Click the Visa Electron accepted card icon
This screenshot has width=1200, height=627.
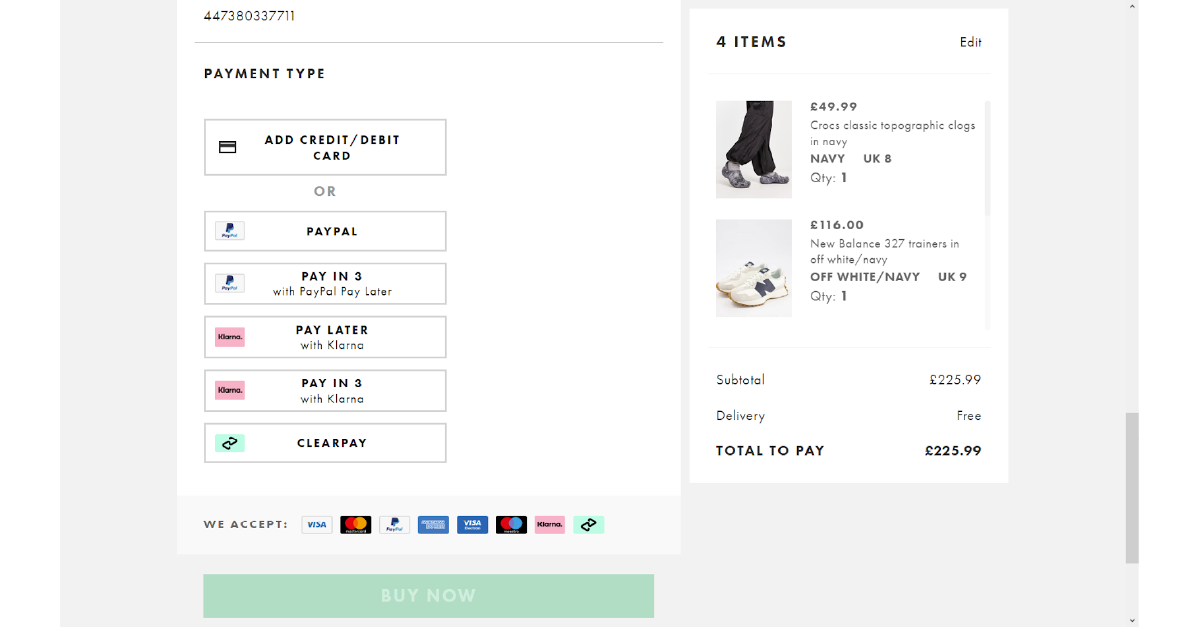(x=472, y=525)
